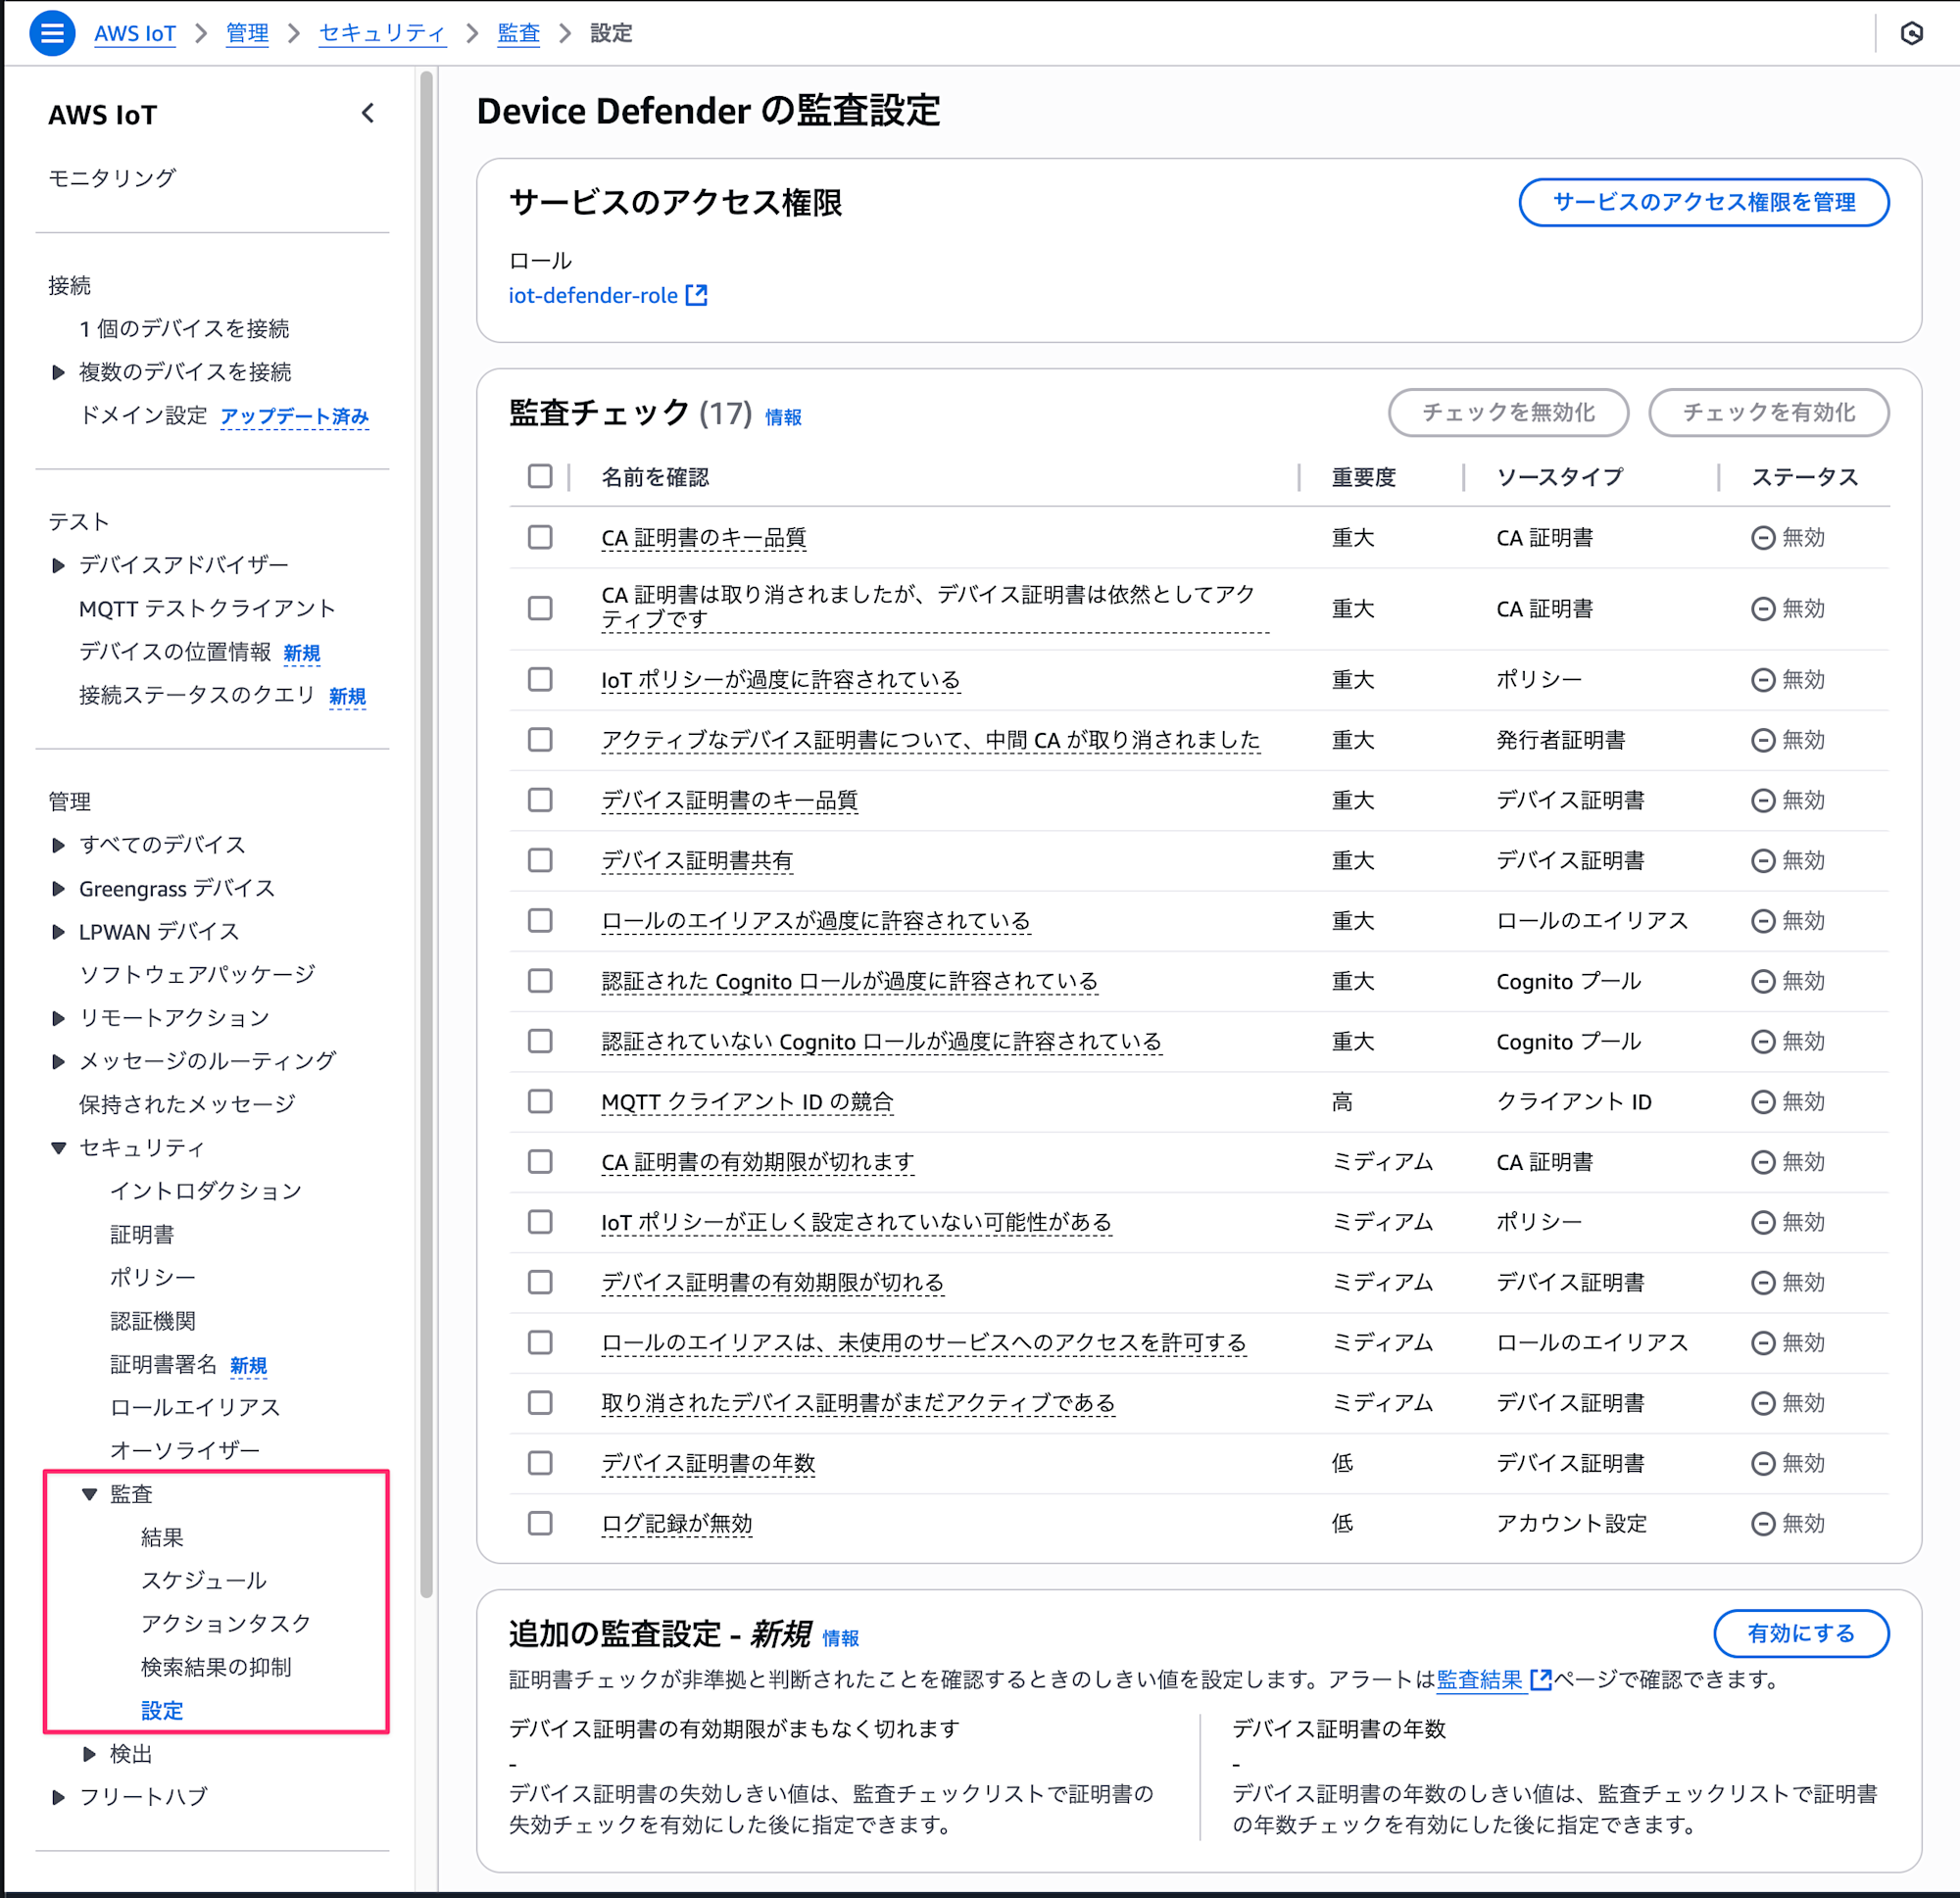Click AWS IoT breadcrumb link

point(135,33)
